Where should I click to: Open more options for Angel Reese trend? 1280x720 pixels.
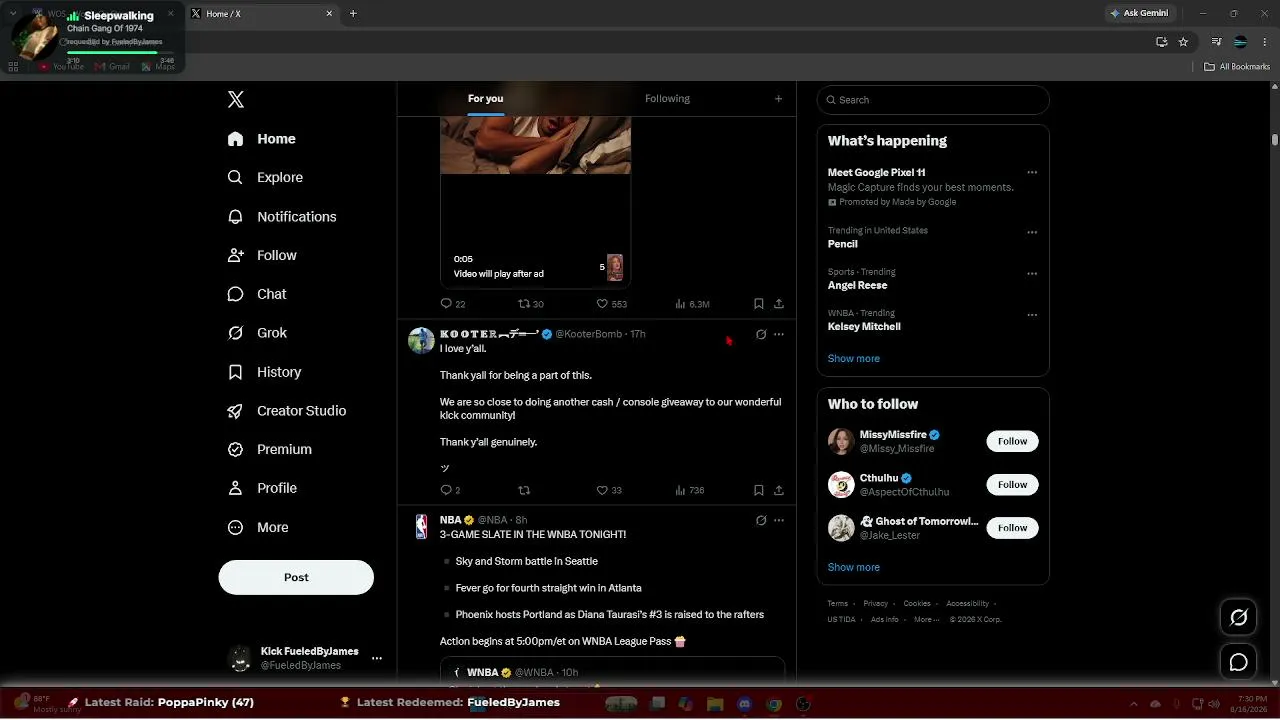click(x=1032, y=273)
